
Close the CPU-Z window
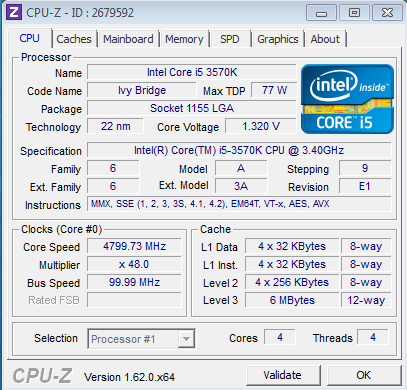click(x=387, y=13)
